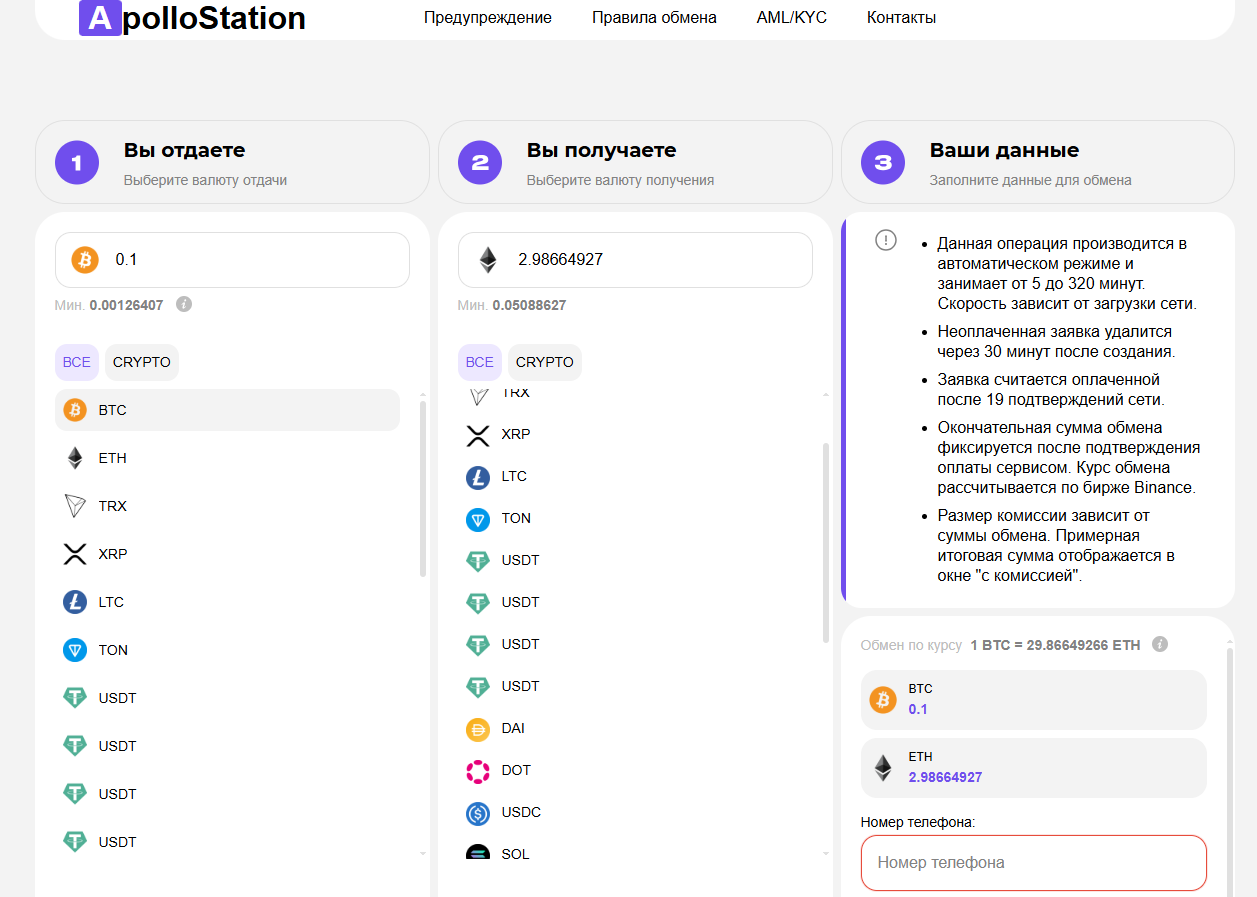Go to the Правила обмена page
This screenshot has width=1257, height=897.
(x=654, y=17)
